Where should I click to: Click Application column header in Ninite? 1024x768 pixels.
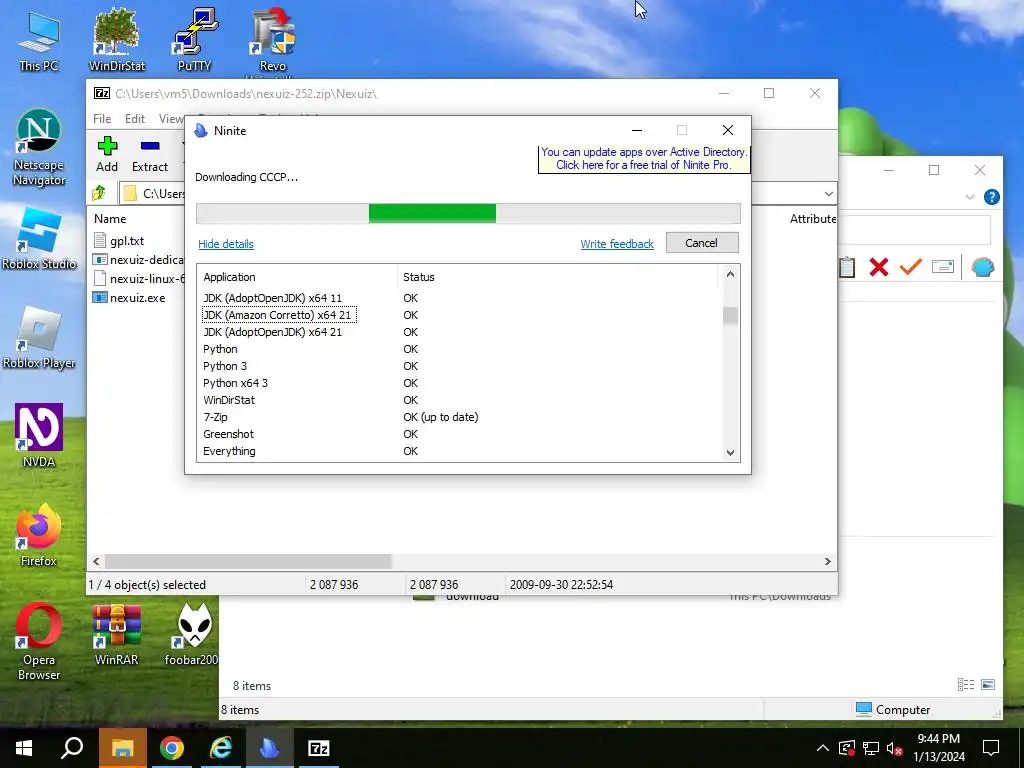299,277
